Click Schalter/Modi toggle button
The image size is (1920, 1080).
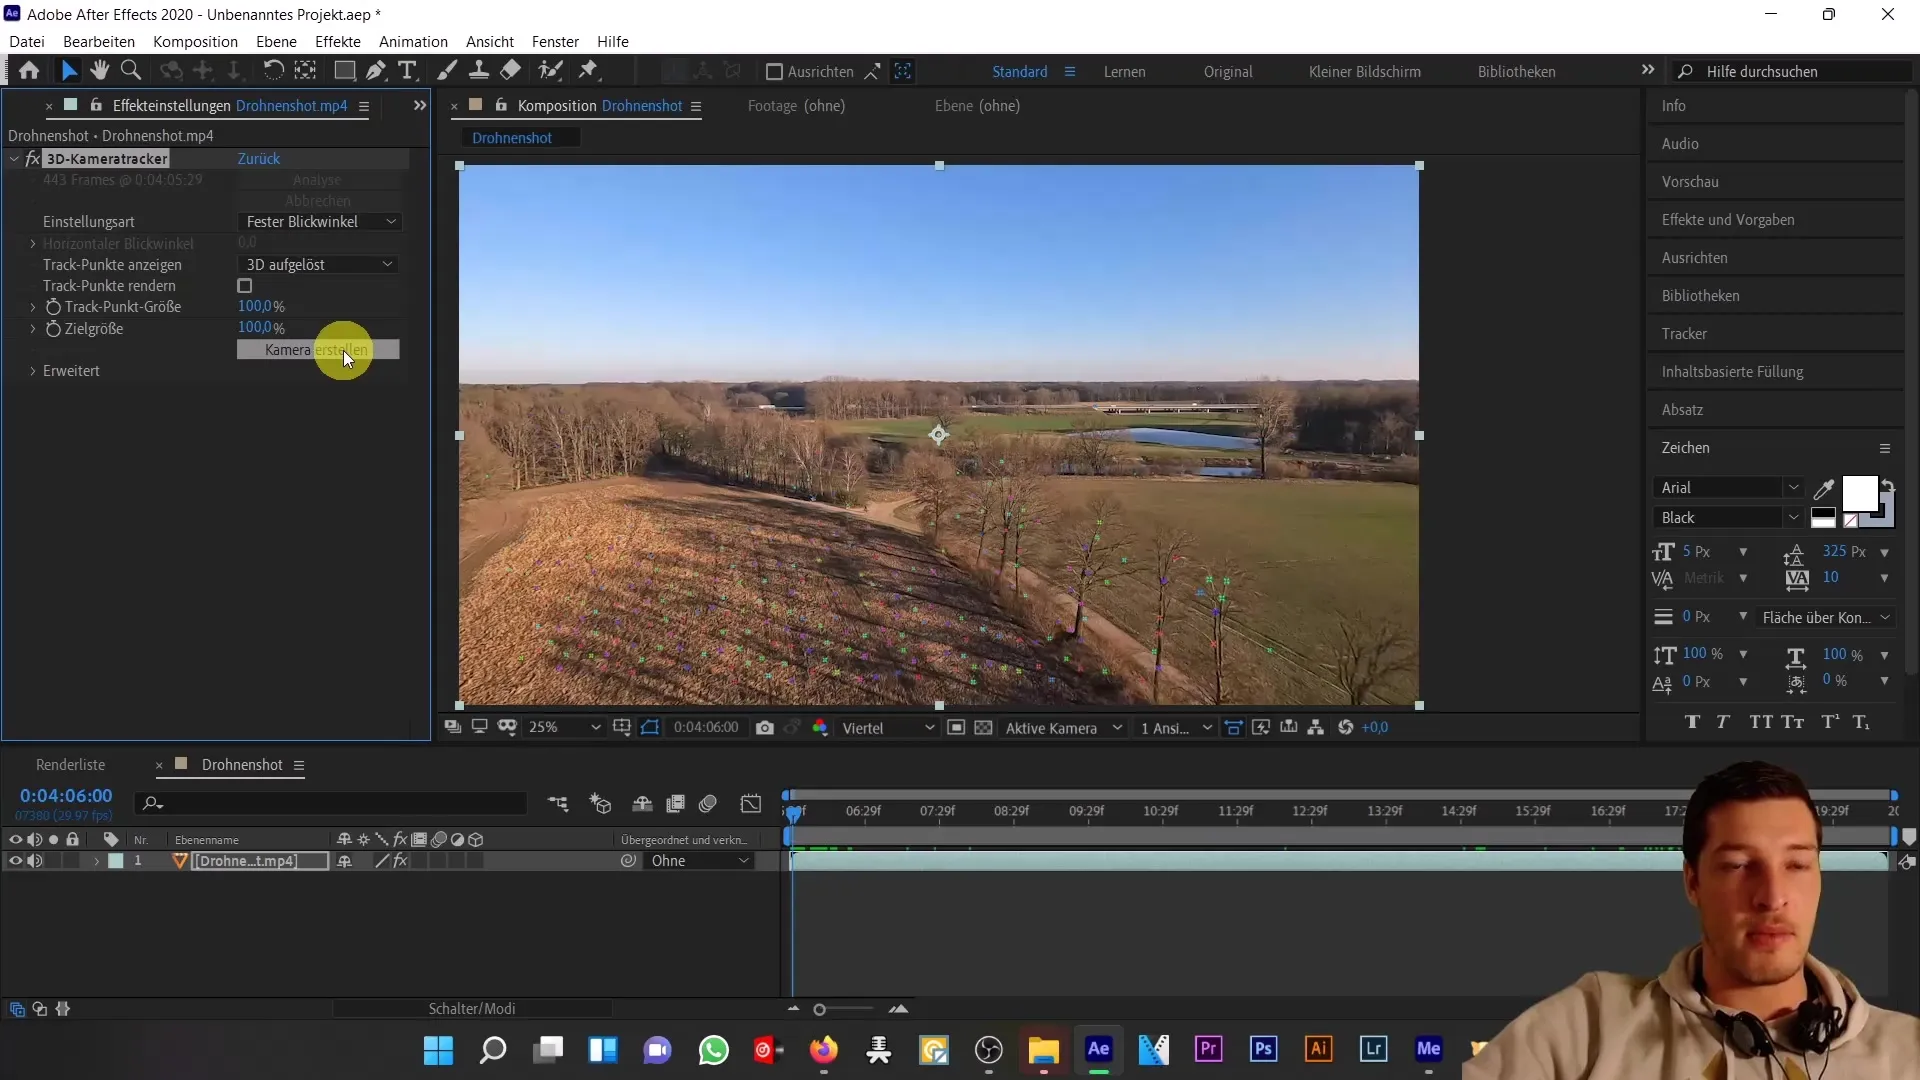[472, 1009]
